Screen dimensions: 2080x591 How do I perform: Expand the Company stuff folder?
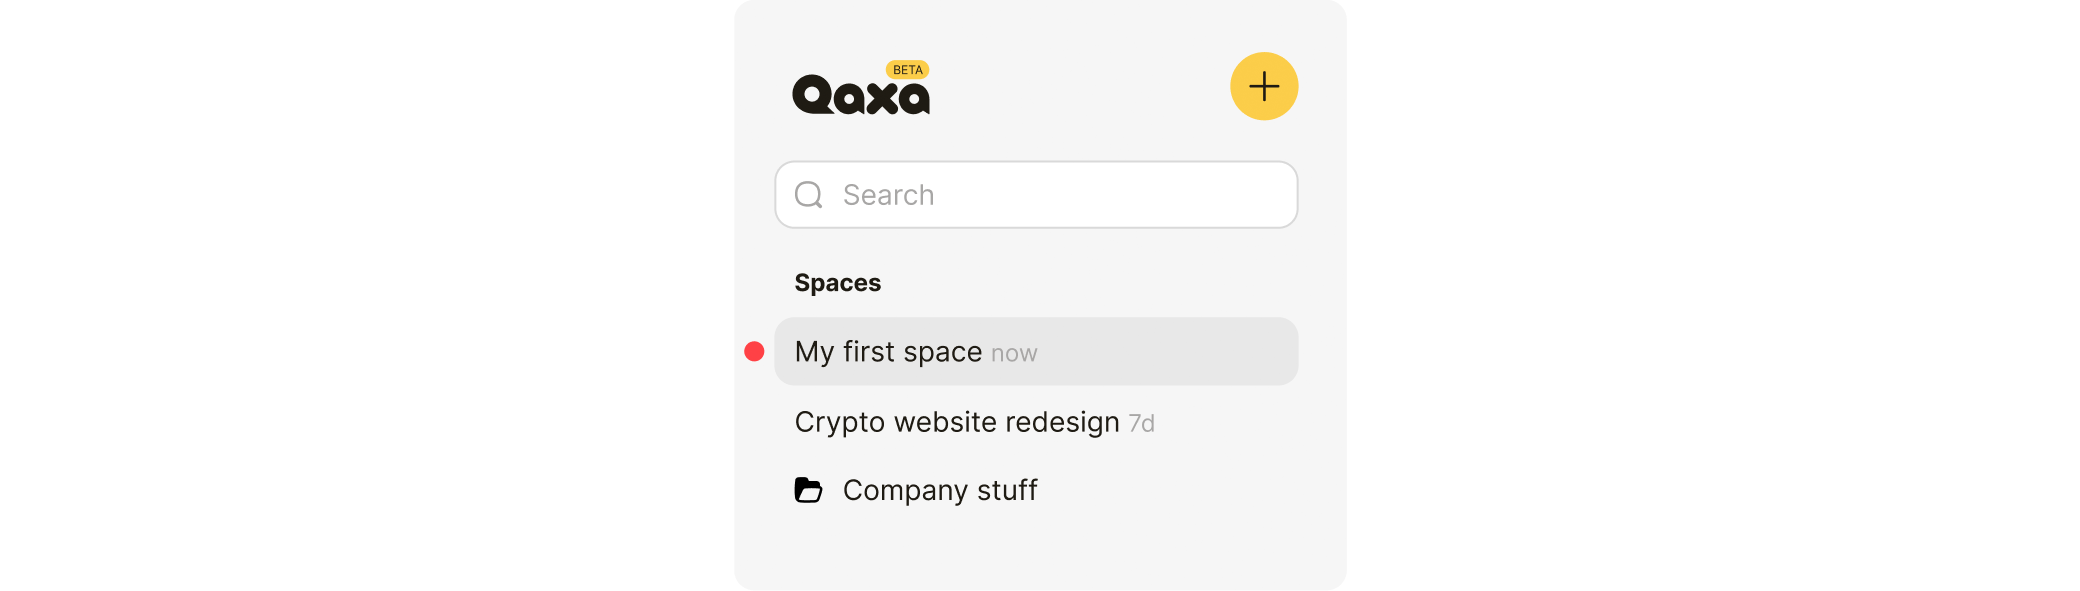pos(940,491)
